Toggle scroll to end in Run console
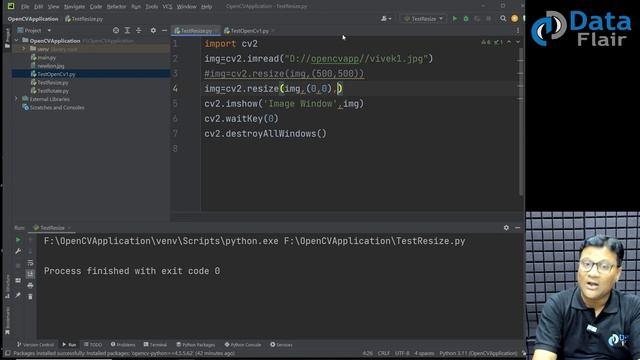 pyautogui.click(x=30, y=274)
